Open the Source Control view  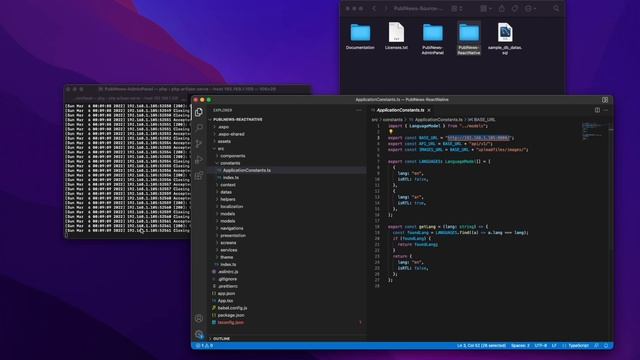(199, 144)
